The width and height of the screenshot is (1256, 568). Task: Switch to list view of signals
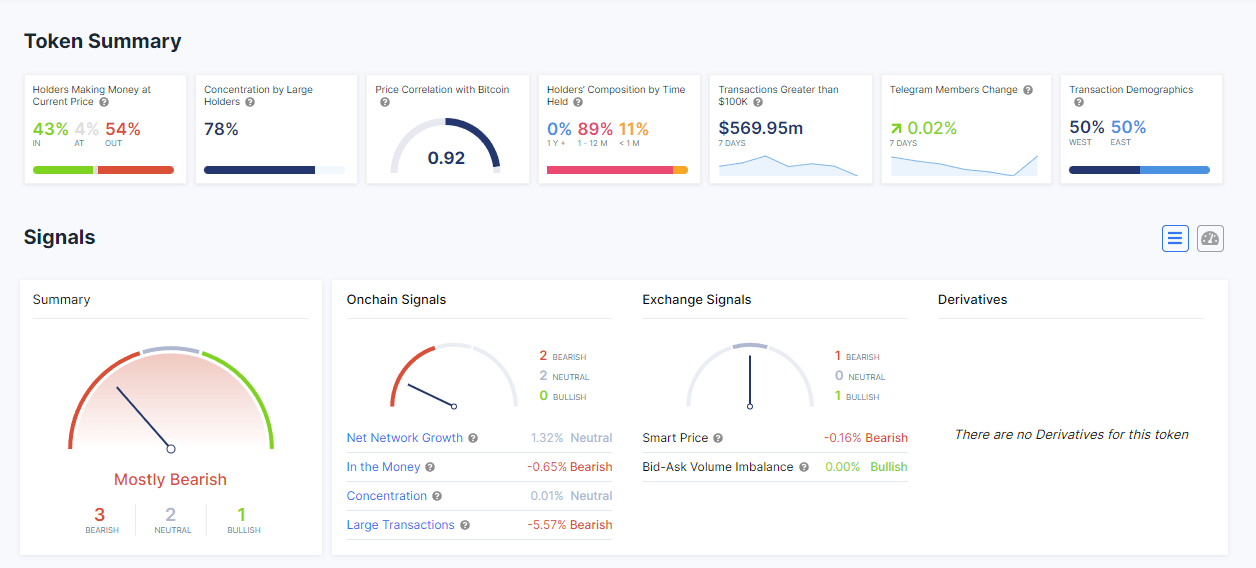1175,238
